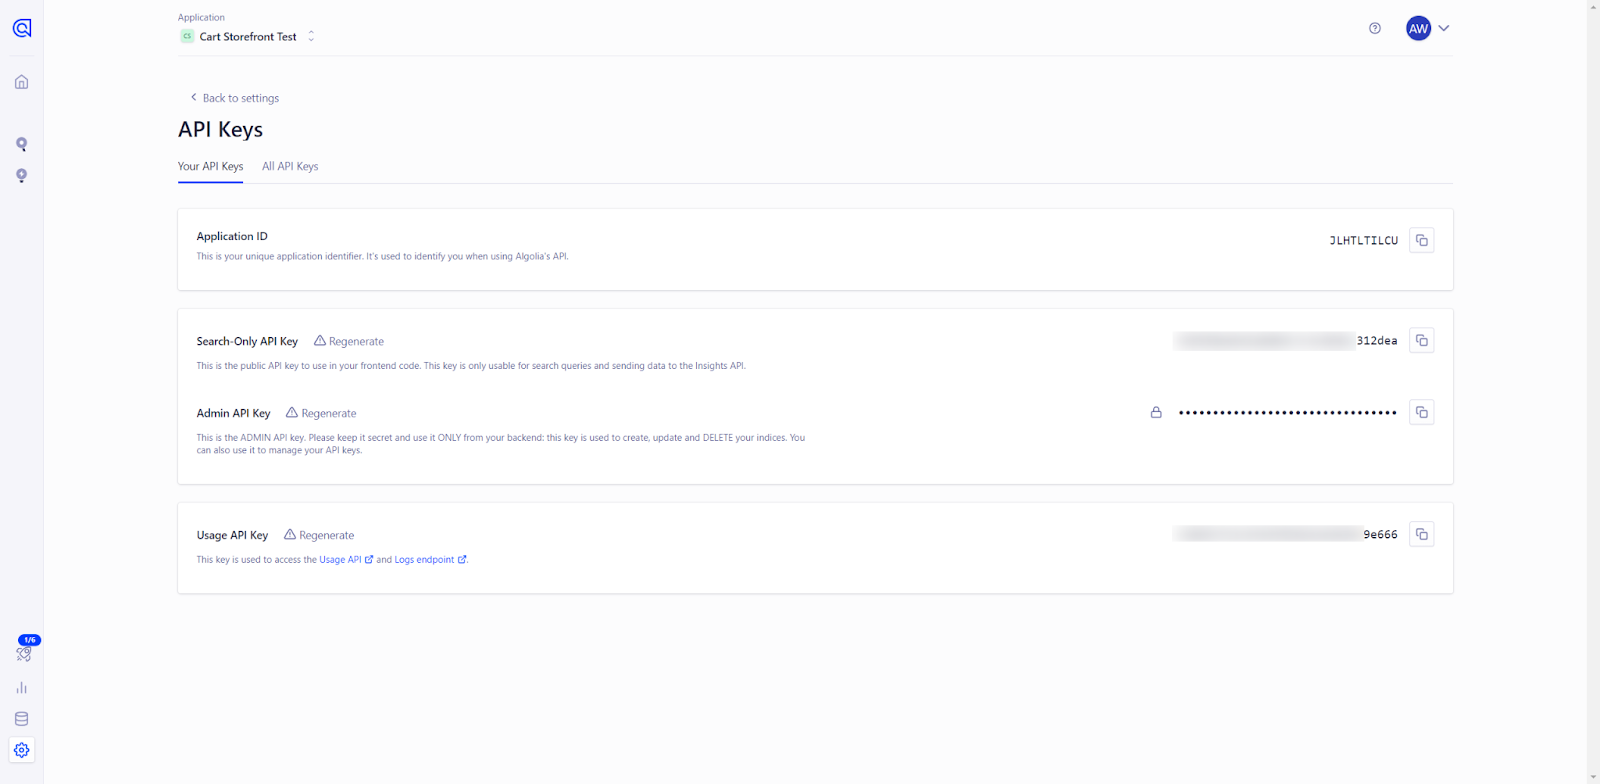The height and width of the screenshot is (784, 1600).
Task: Go back to settings
Action: pos(235,98)
